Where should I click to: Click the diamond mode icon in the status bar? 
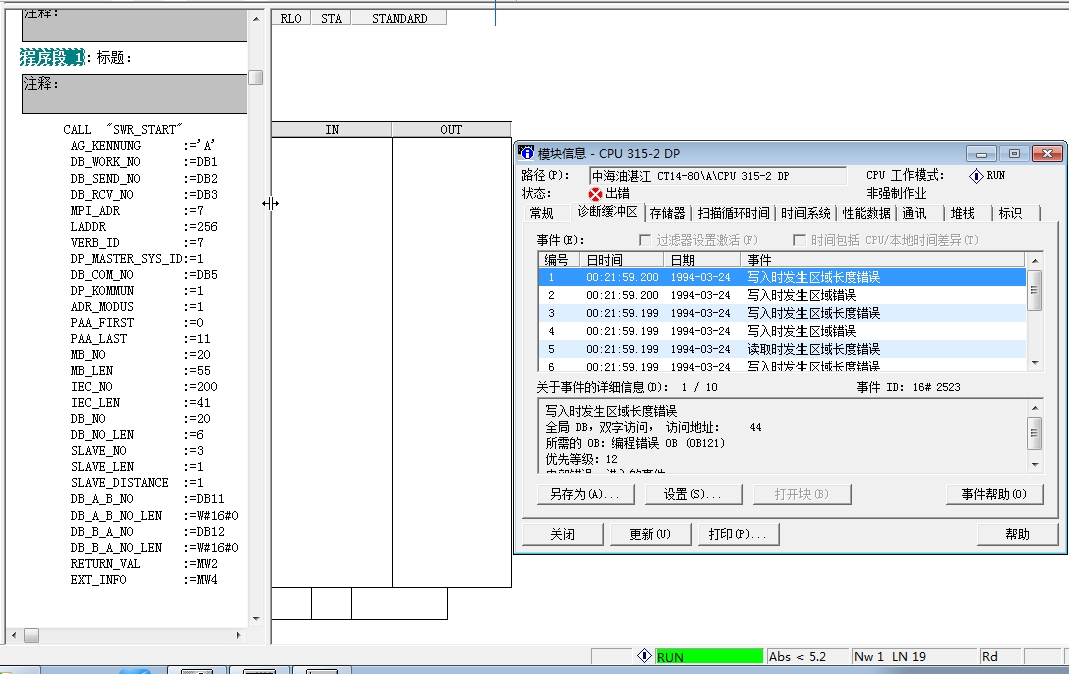click(645, 656)
